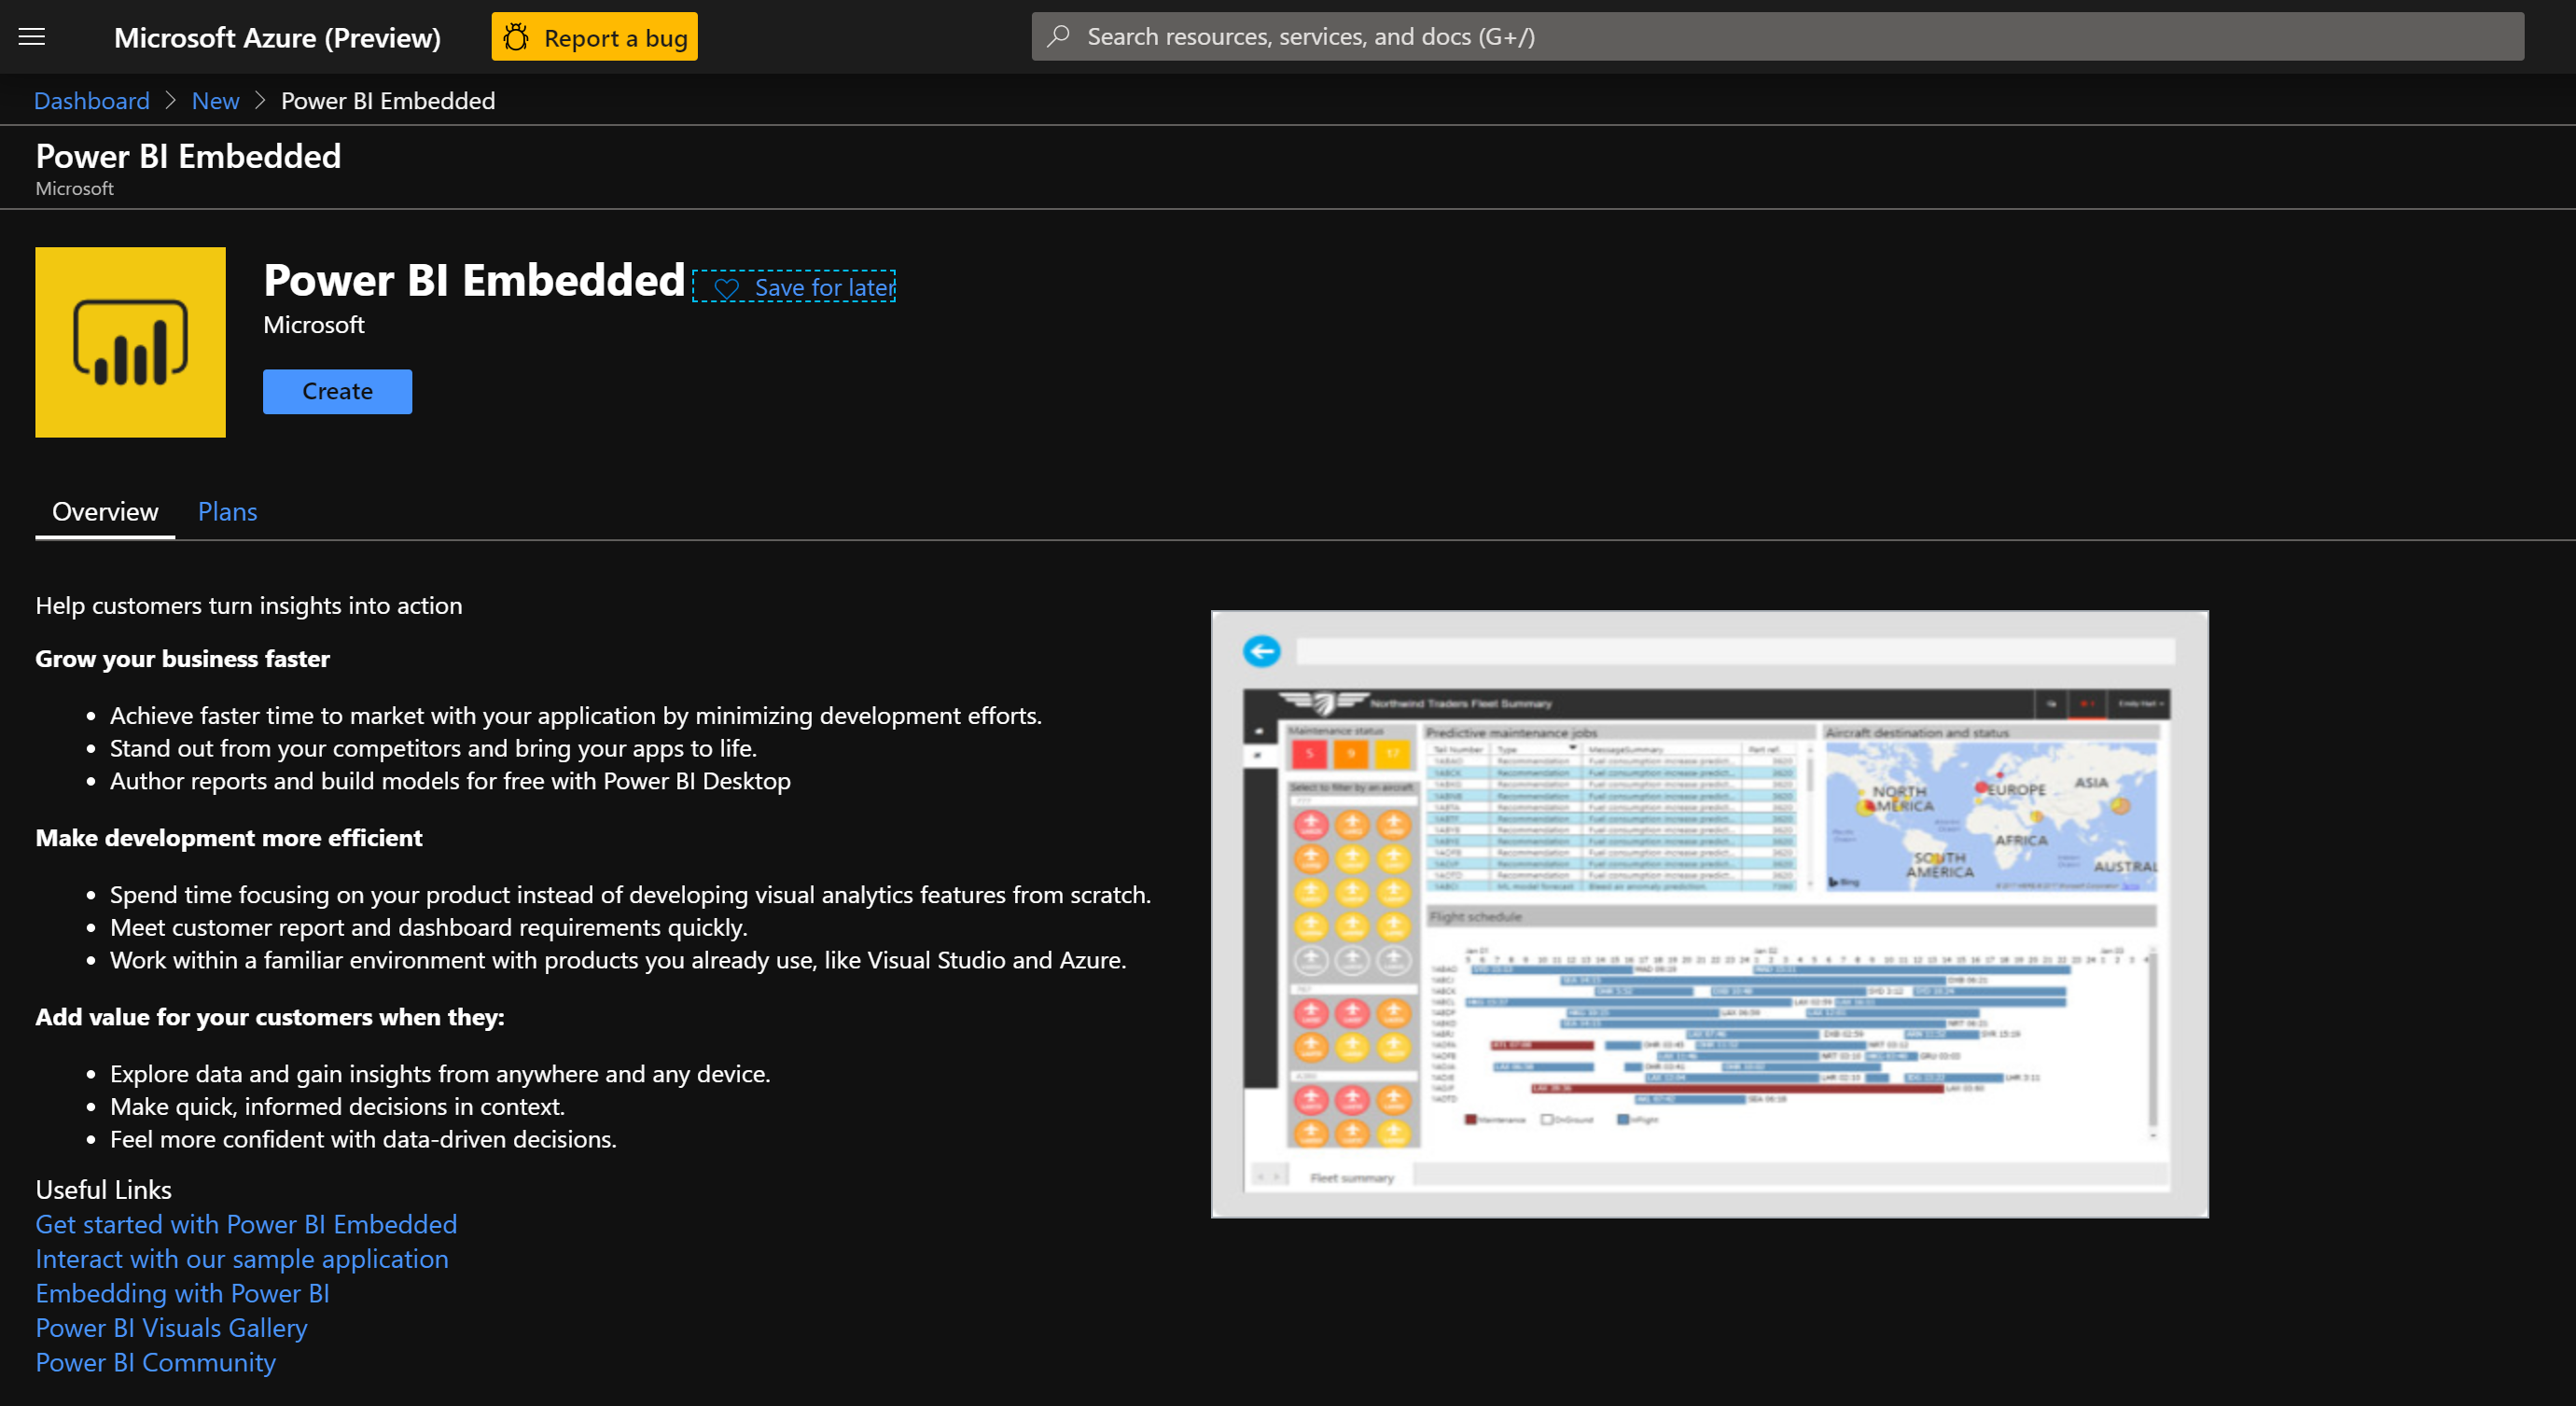The width and height of the screenshot is (2576, 1406).
Task: Navigate to New breadcrumb link
Action: pyautogui.click(x=215, y=101)
